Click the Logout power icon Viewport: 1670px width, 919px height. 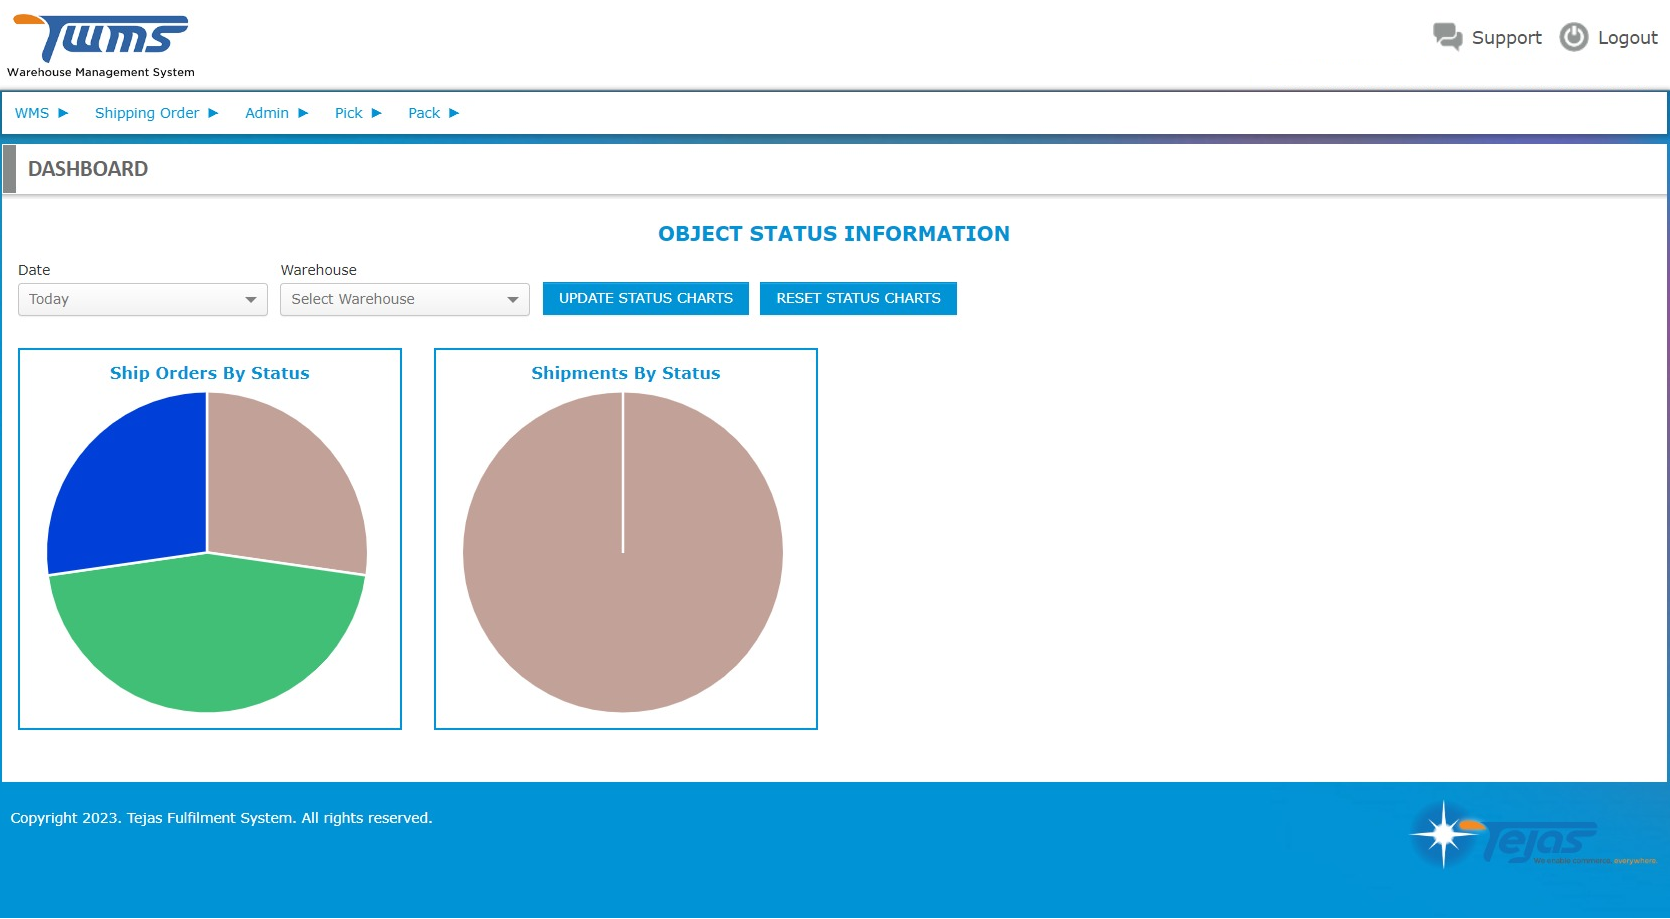1572,37
